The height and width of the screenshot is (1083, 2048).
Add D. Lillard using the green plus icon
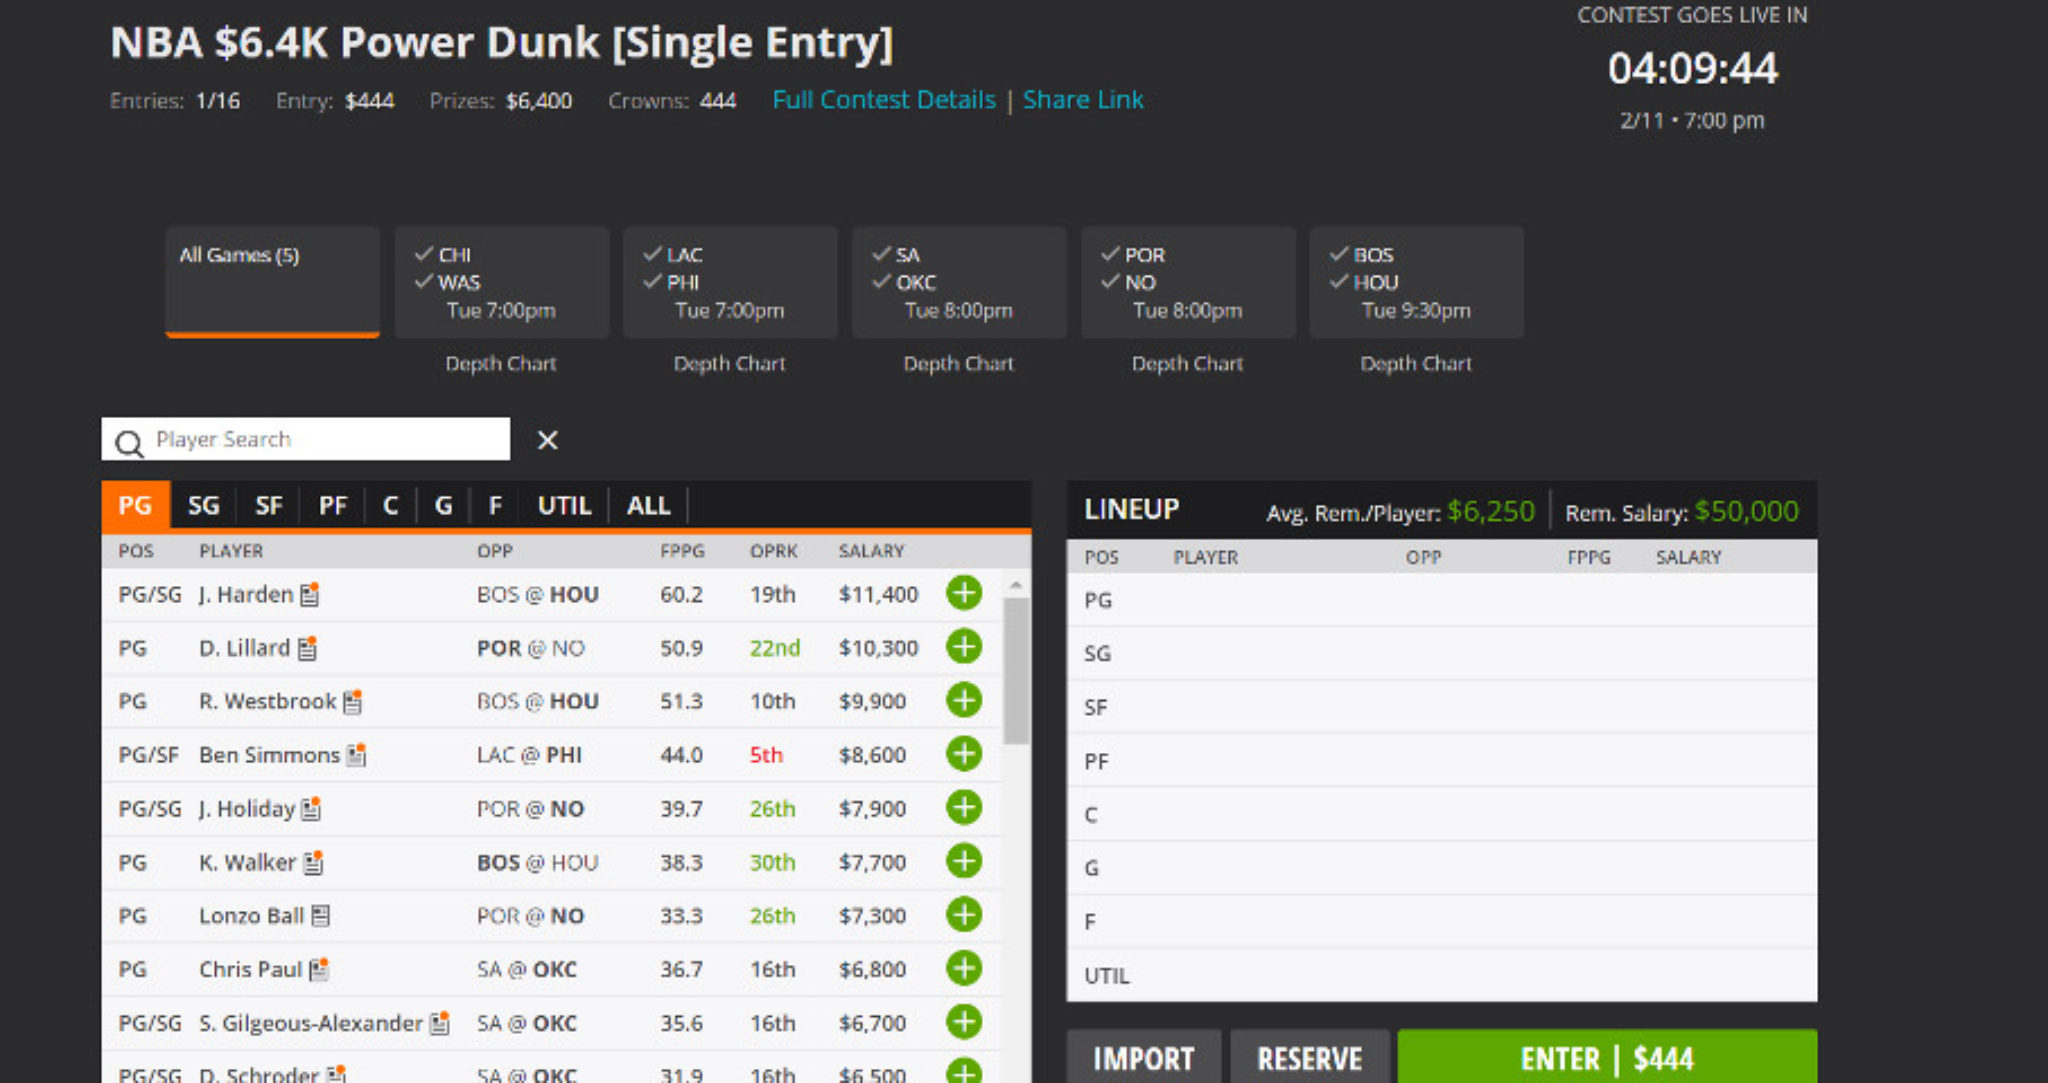click(963, 647)
